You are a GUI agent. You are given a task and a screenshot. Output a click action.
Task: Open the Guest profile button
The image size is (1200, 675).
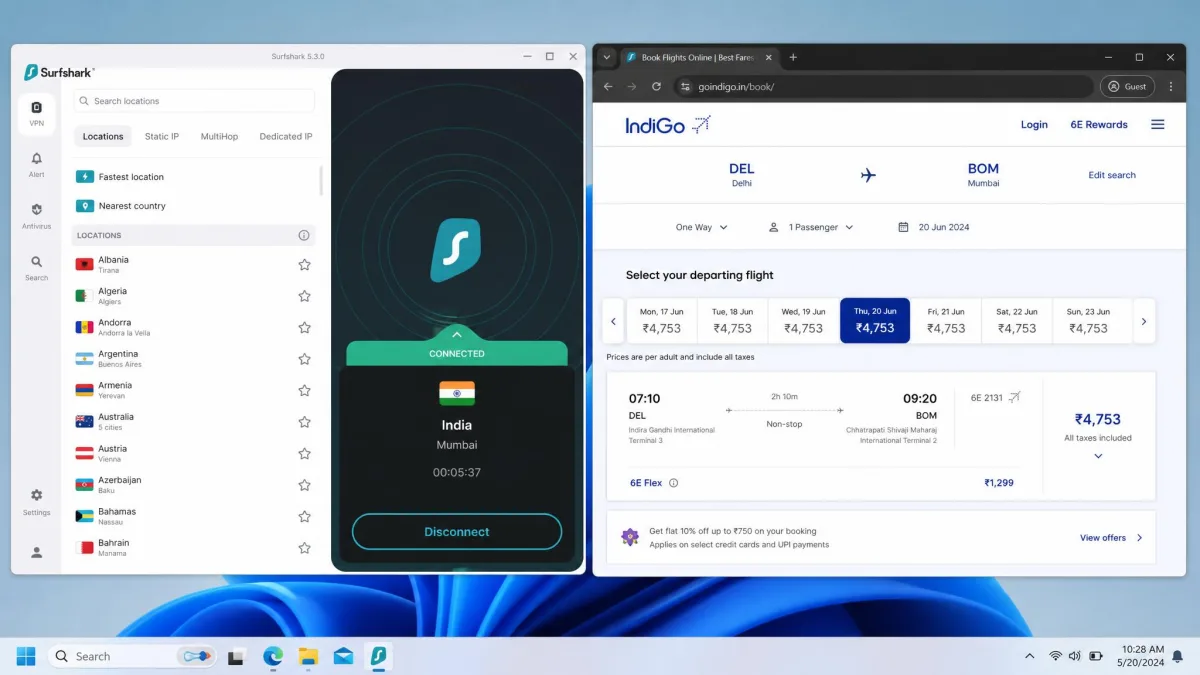[1127, 87]
